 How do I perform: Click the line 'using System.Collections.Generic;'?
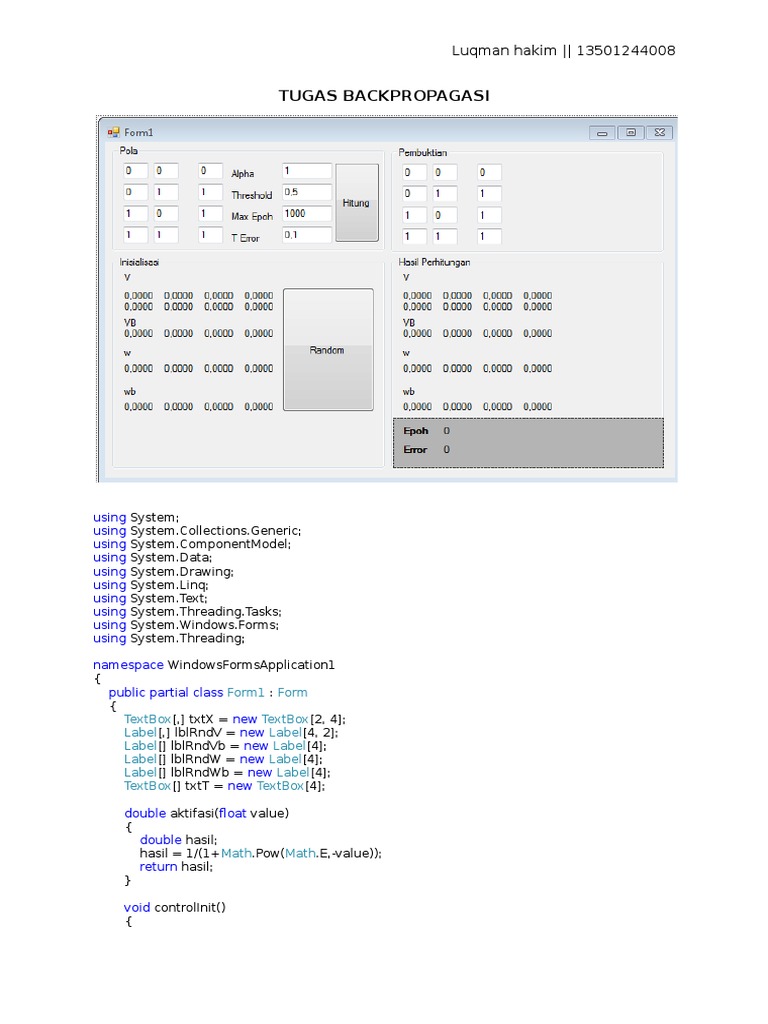pyautogui.click(x=197, y=531)
